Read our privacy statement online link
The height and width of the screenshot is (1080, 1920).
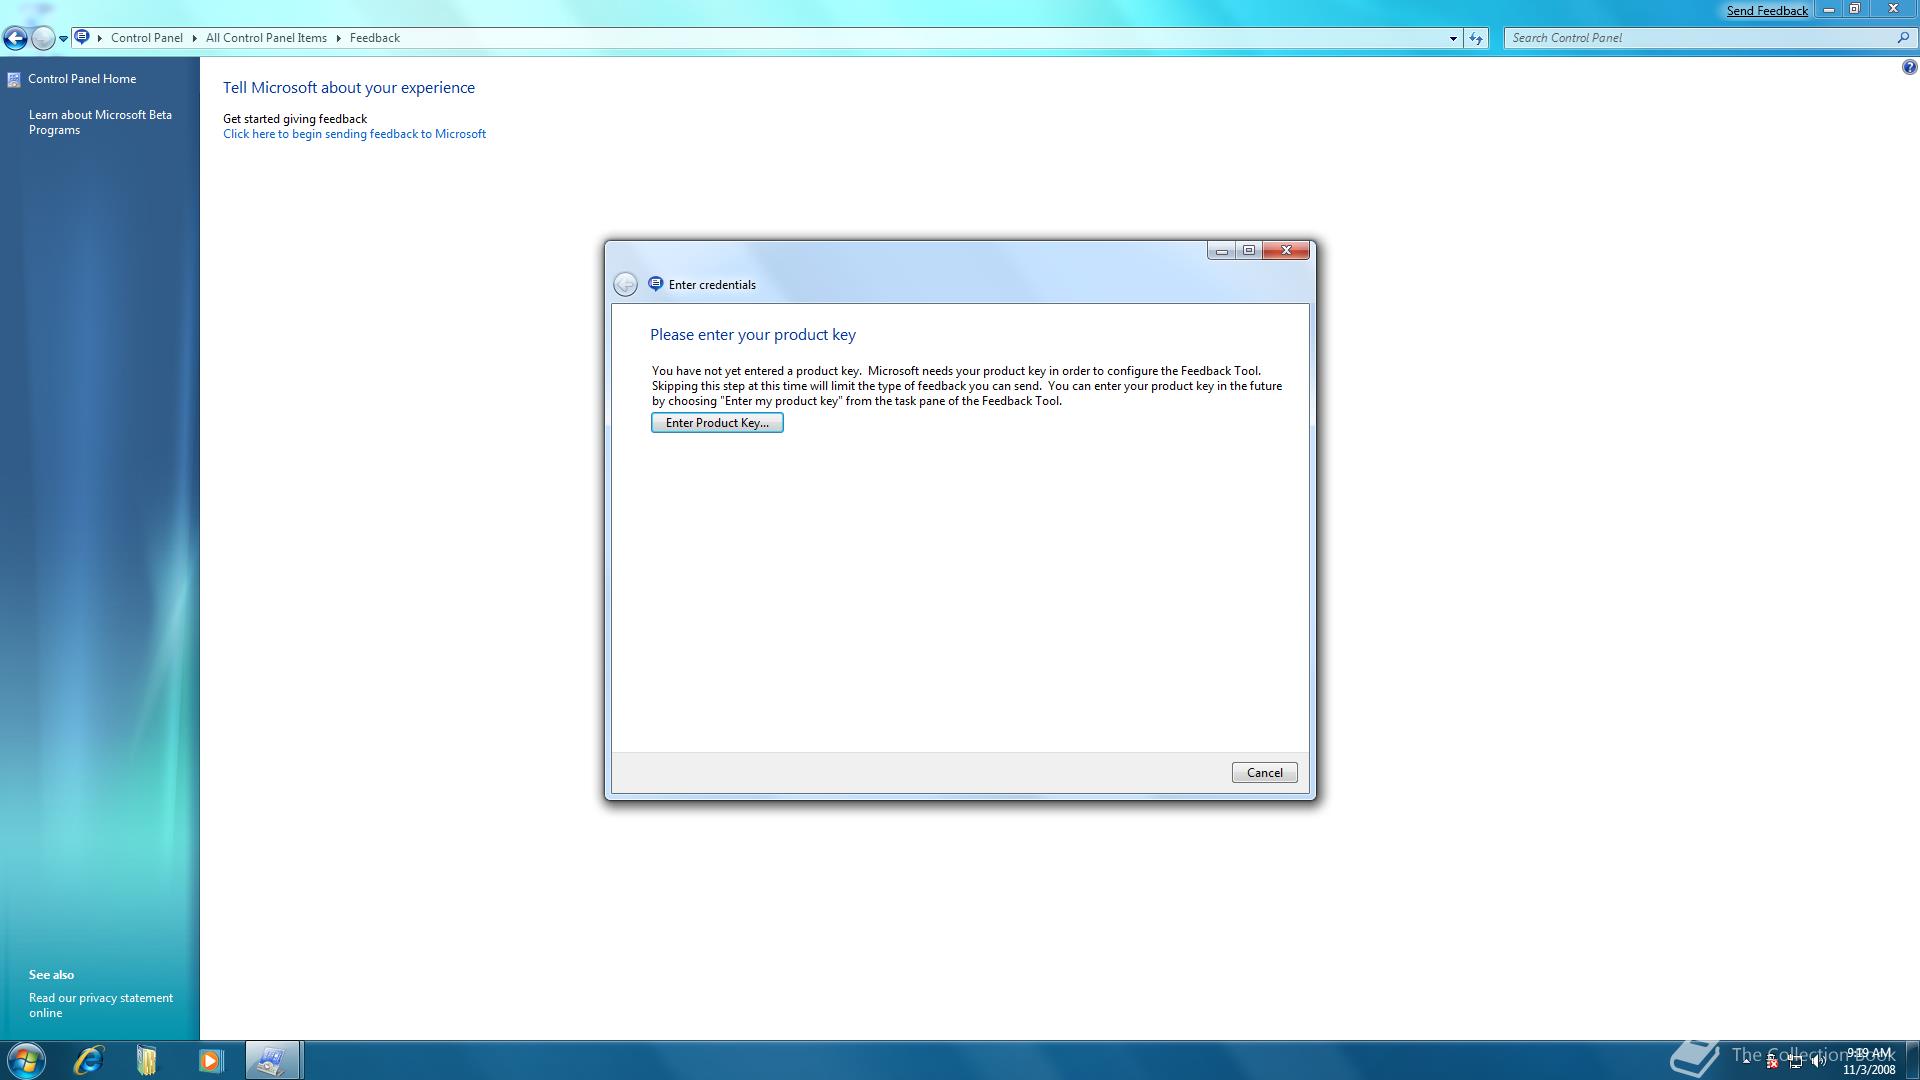[x=100, y=1005]
